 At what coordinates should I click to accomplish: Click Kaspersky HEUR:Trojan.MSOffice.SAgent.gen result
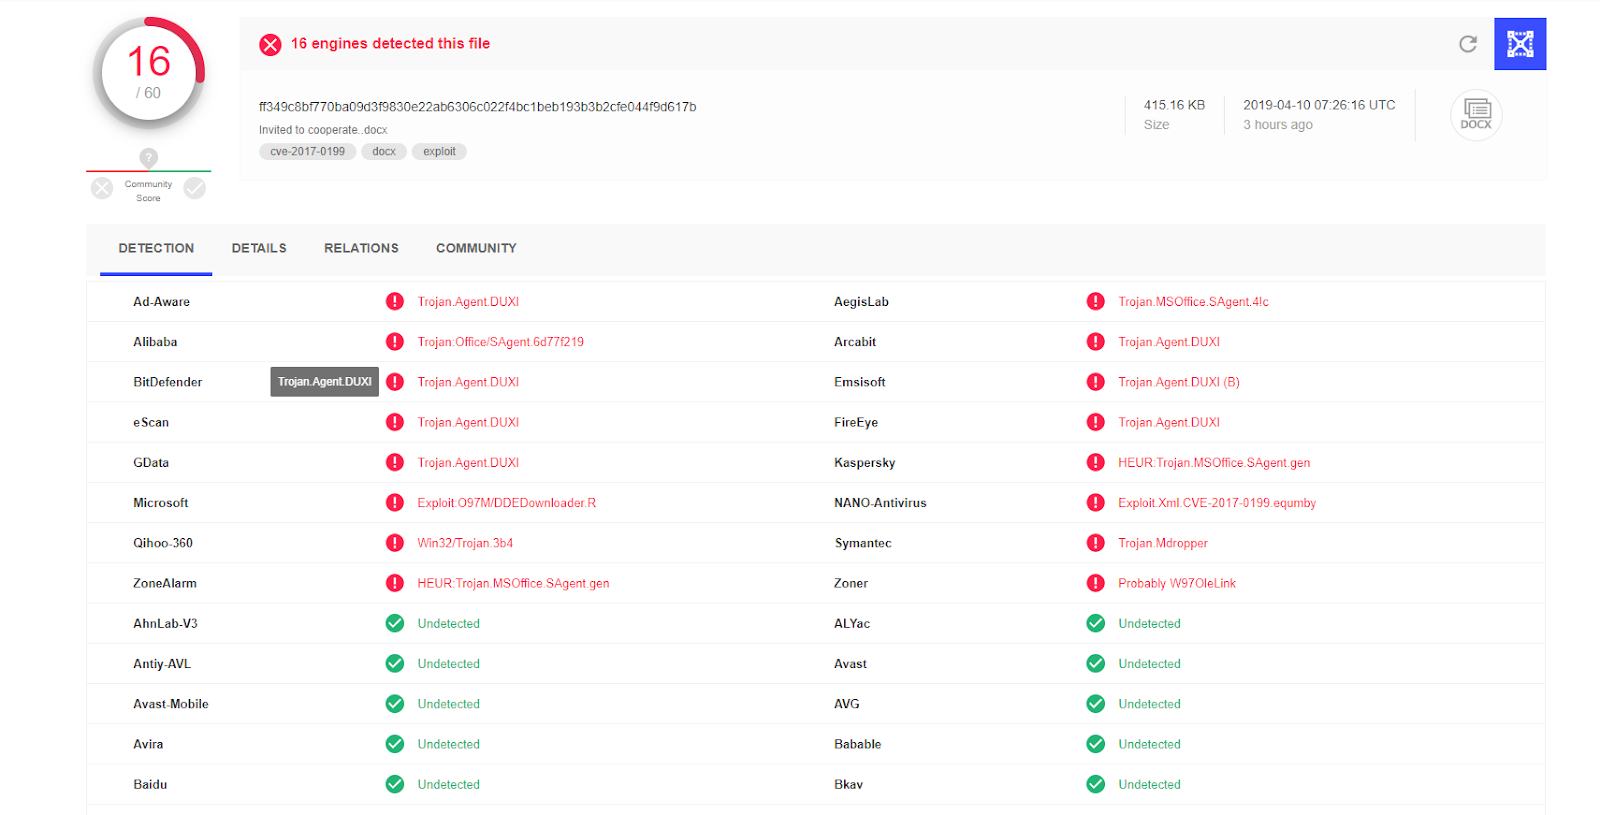click(x=1214, y=463)
